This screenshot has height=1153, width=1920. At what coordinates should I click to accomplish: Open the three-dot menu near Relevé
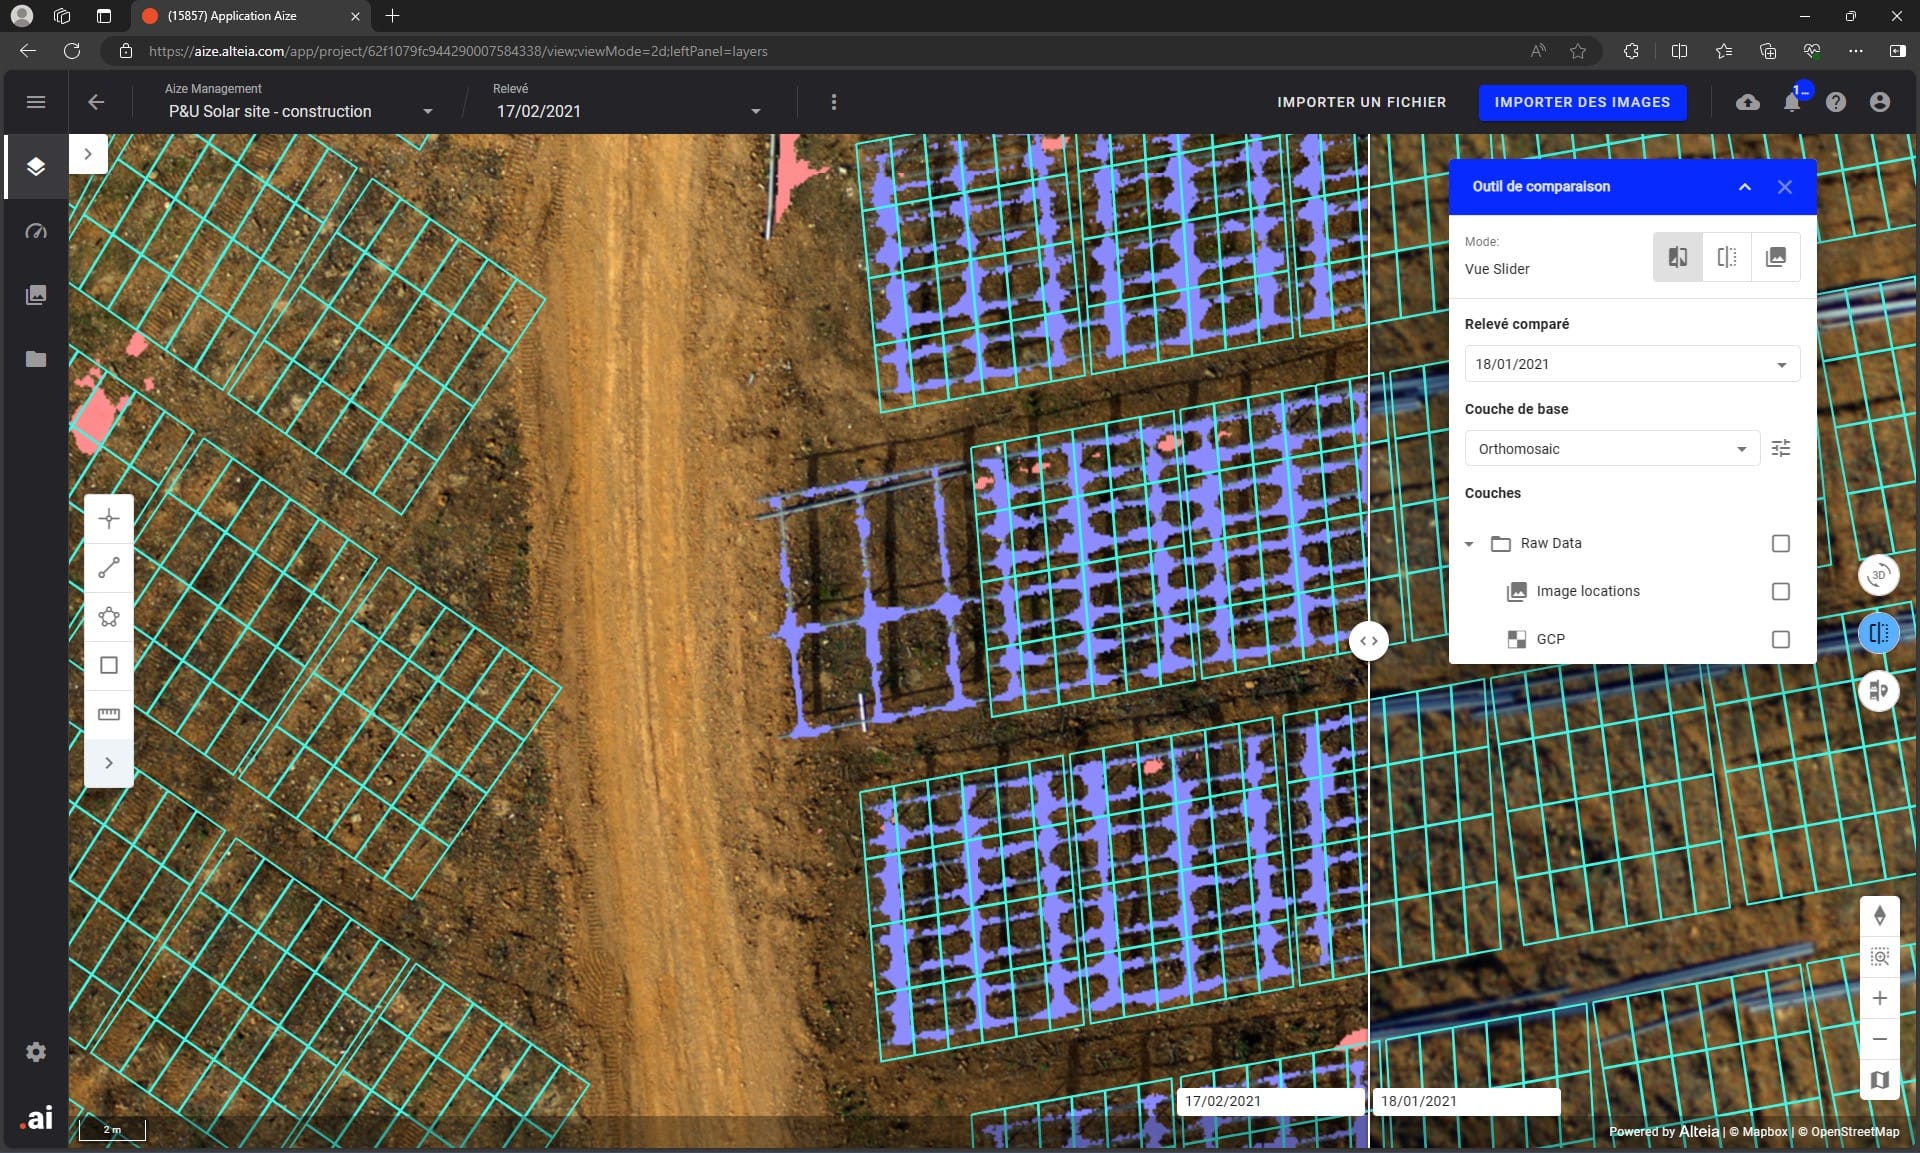pos(833,102)
